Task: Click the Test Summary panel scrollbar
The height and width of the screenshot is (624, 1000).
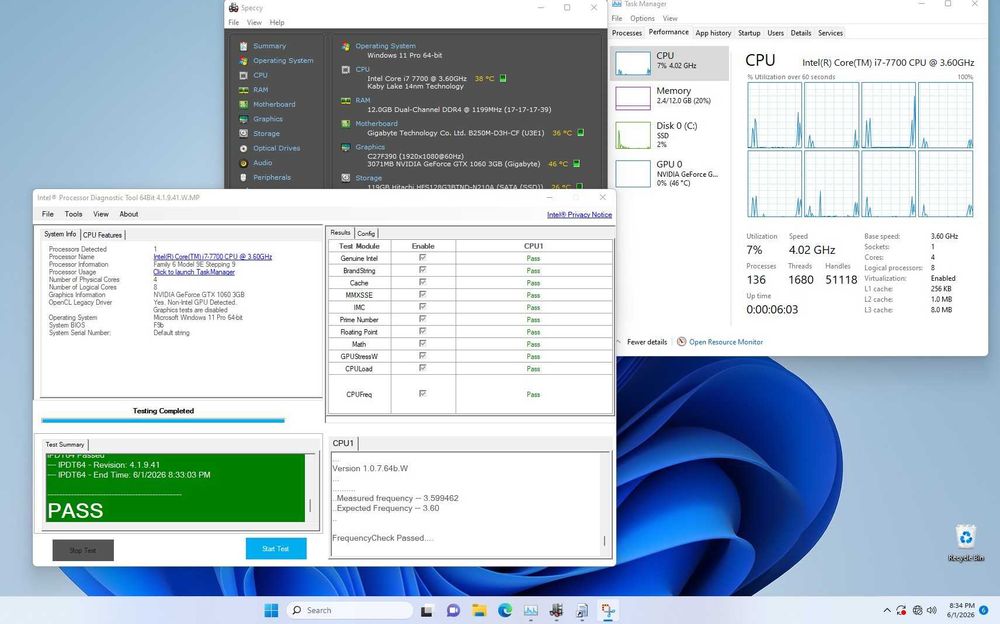Action: pos(311,488)
